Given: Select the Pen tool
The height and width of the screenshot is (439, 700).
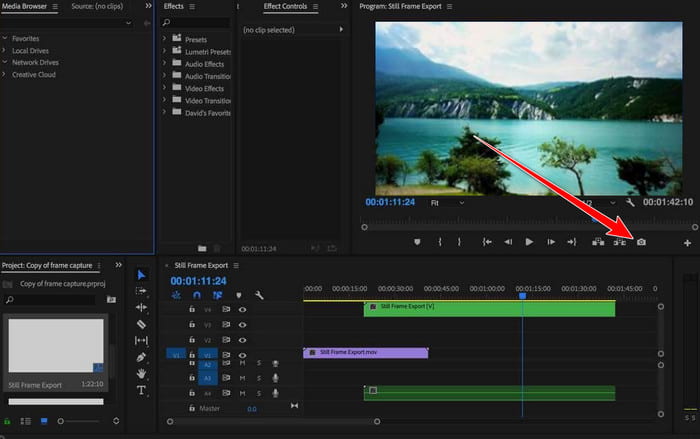Looking at the screenshot, I should tap(141, 357).
